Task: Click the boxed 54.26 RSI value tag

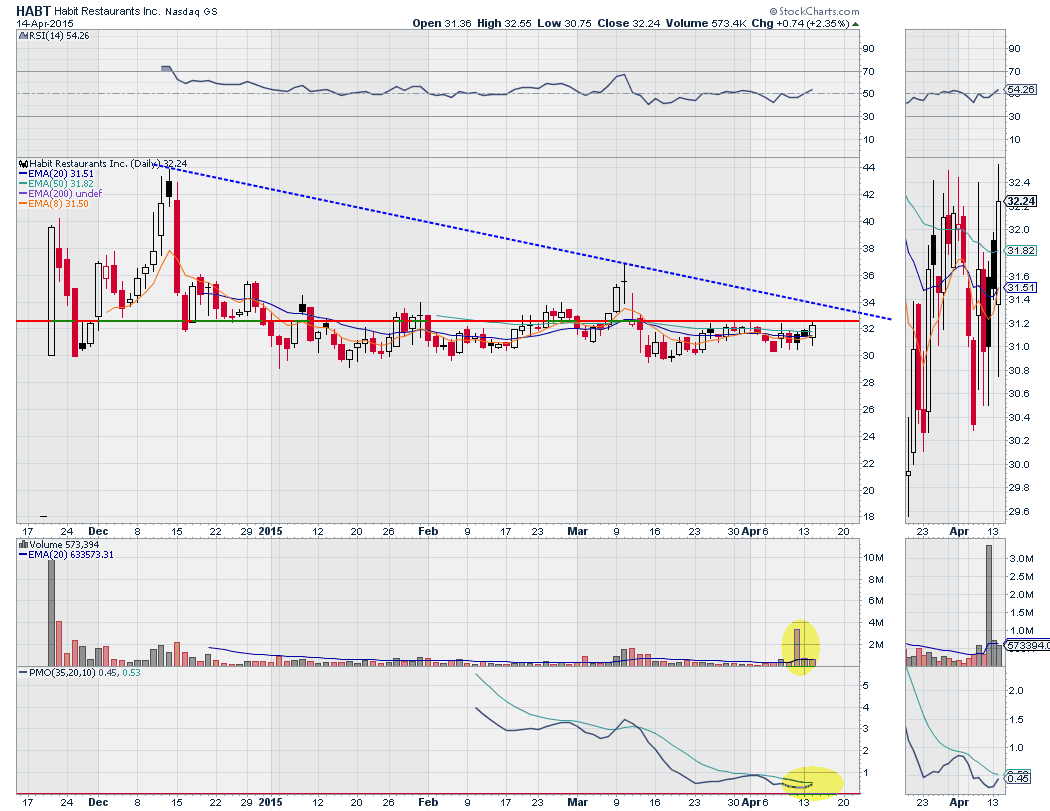Action: coord(1021,89)
